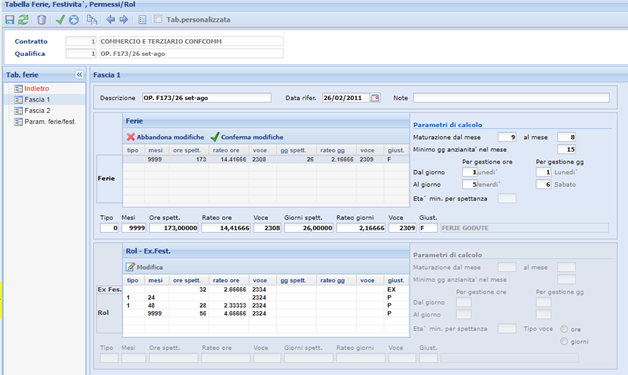Click Ferie Mesi field 9999

click(x=134, y=228)
